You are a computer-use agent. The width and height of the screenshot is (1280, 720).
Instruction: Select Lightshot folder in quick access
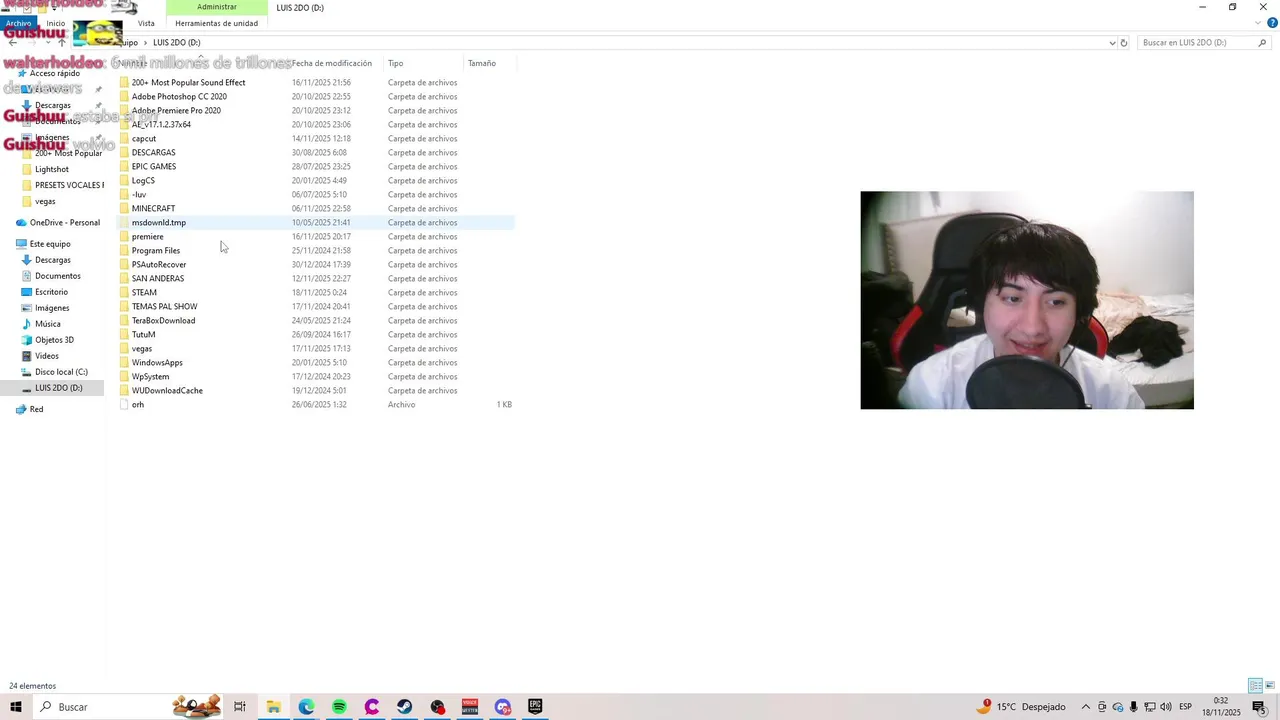coord(52,169)
